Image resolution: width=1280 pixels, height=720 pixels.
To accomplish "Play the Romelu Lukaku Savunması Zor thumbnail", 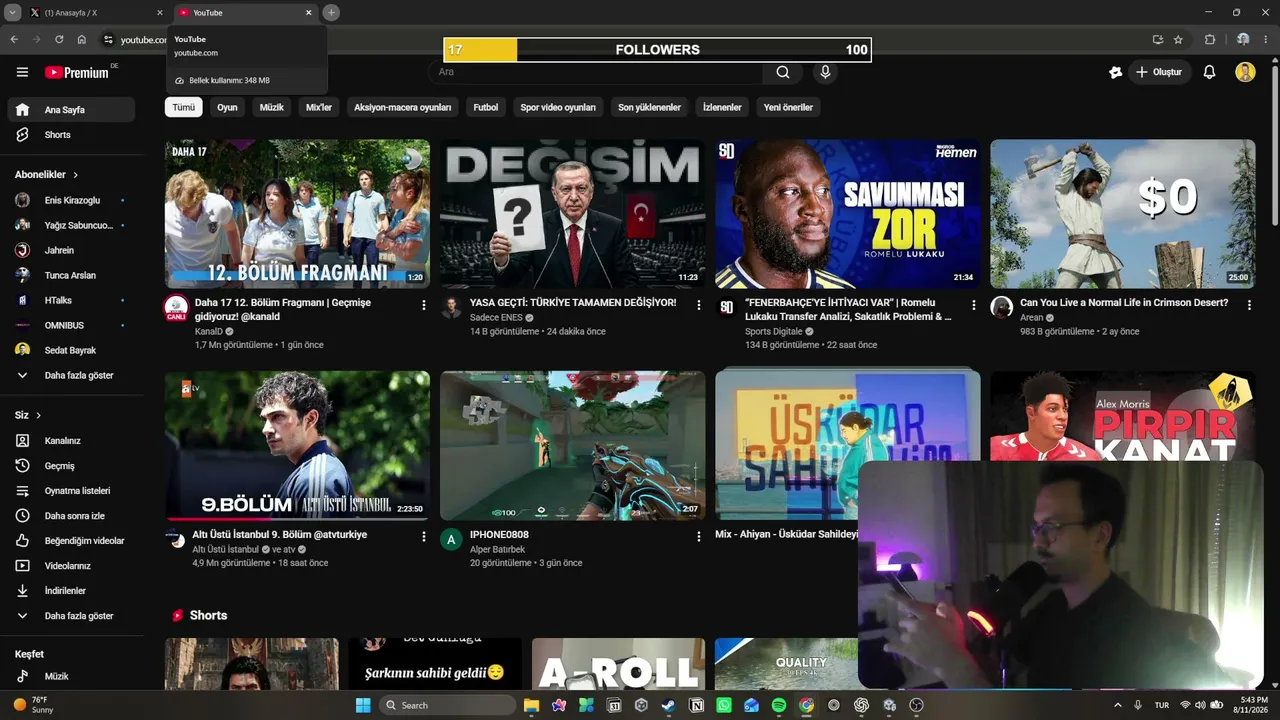I will 848,214.
